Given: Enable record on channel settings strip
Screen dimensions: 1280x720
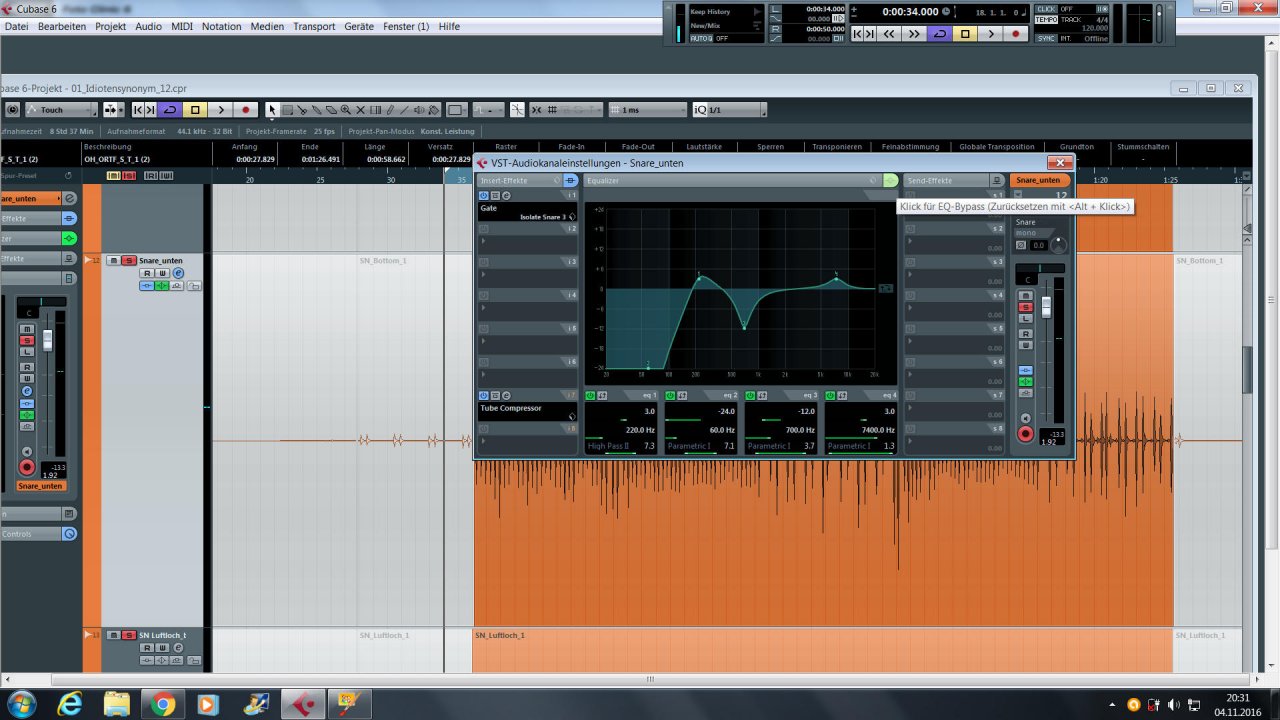Looking at the screenshot, I should point(1025,434).
